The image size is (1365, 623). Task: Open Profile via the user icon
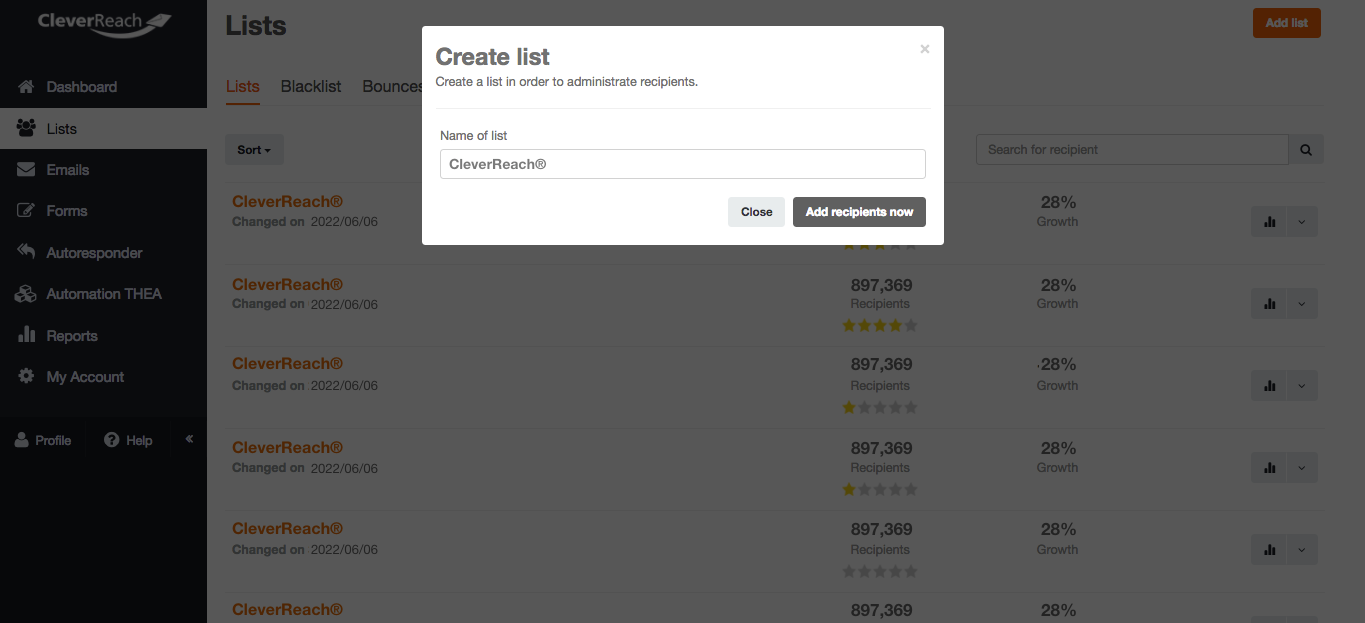pos(21,440)
